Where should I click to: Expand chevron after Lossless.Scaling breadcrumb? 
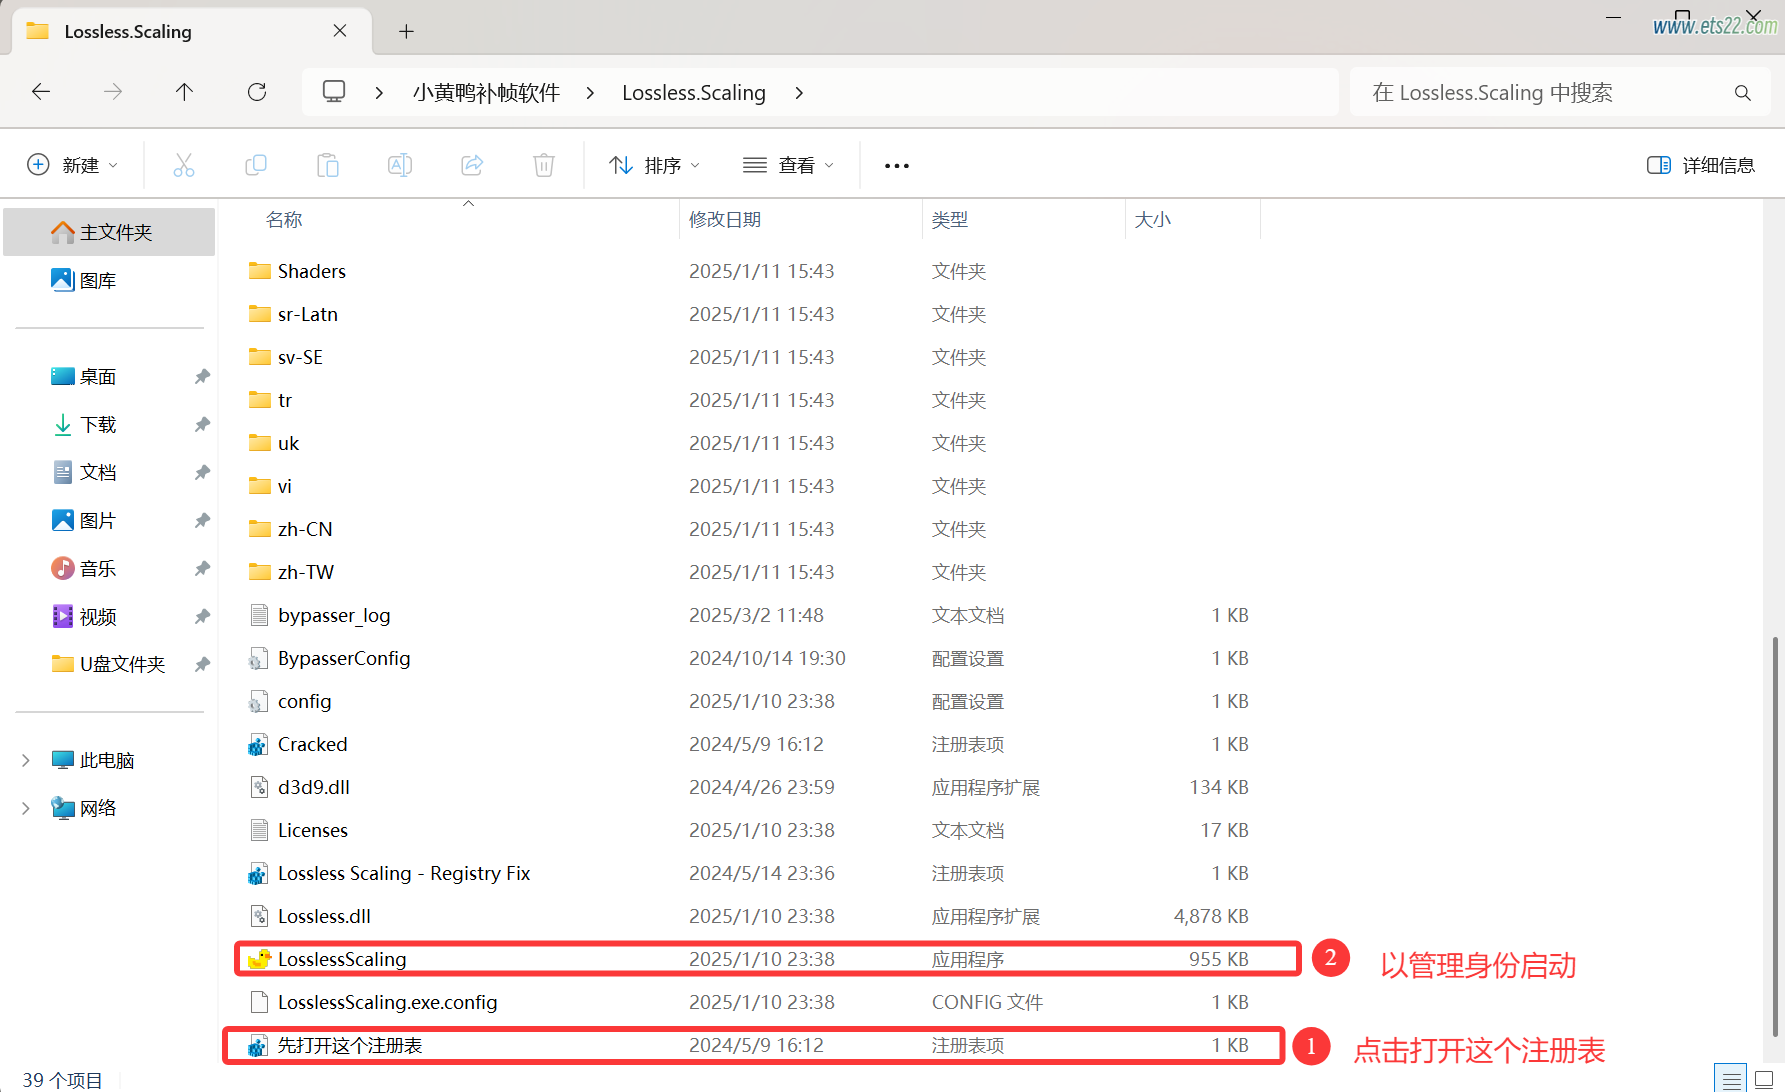(x=798, y=93)
